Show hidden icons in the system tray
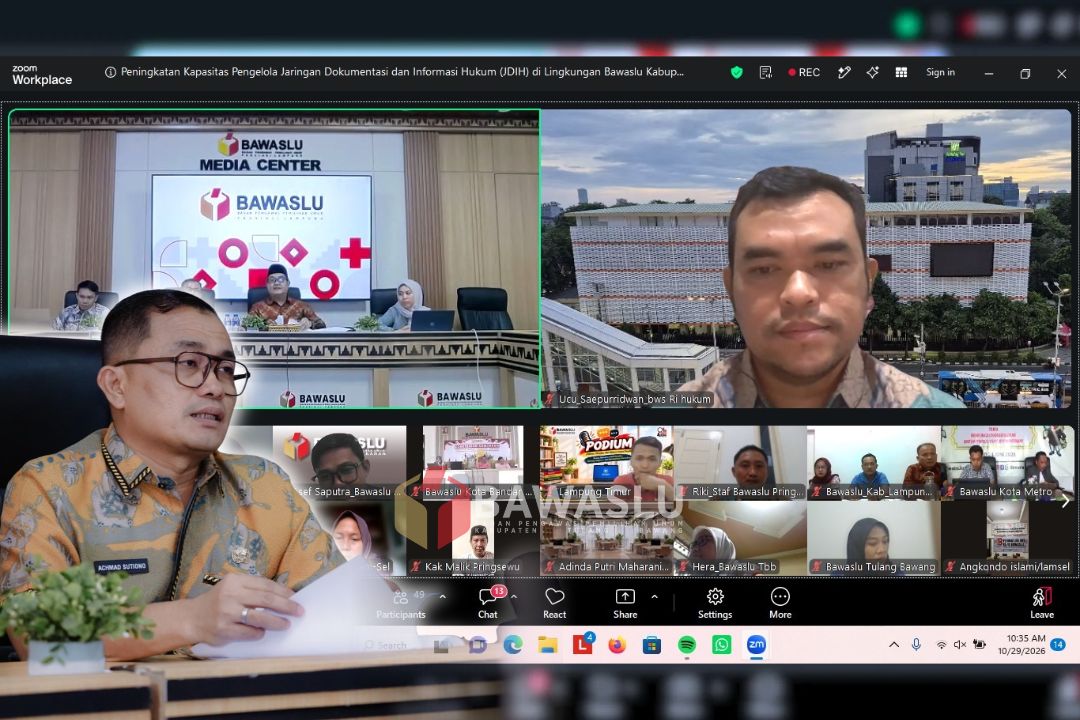This screenshot has height=720, width=1080. coord(894,645)
